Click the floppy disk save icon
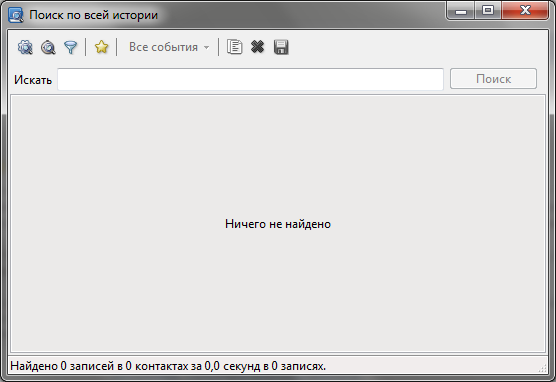556x382 pixels. click(281, 47)
